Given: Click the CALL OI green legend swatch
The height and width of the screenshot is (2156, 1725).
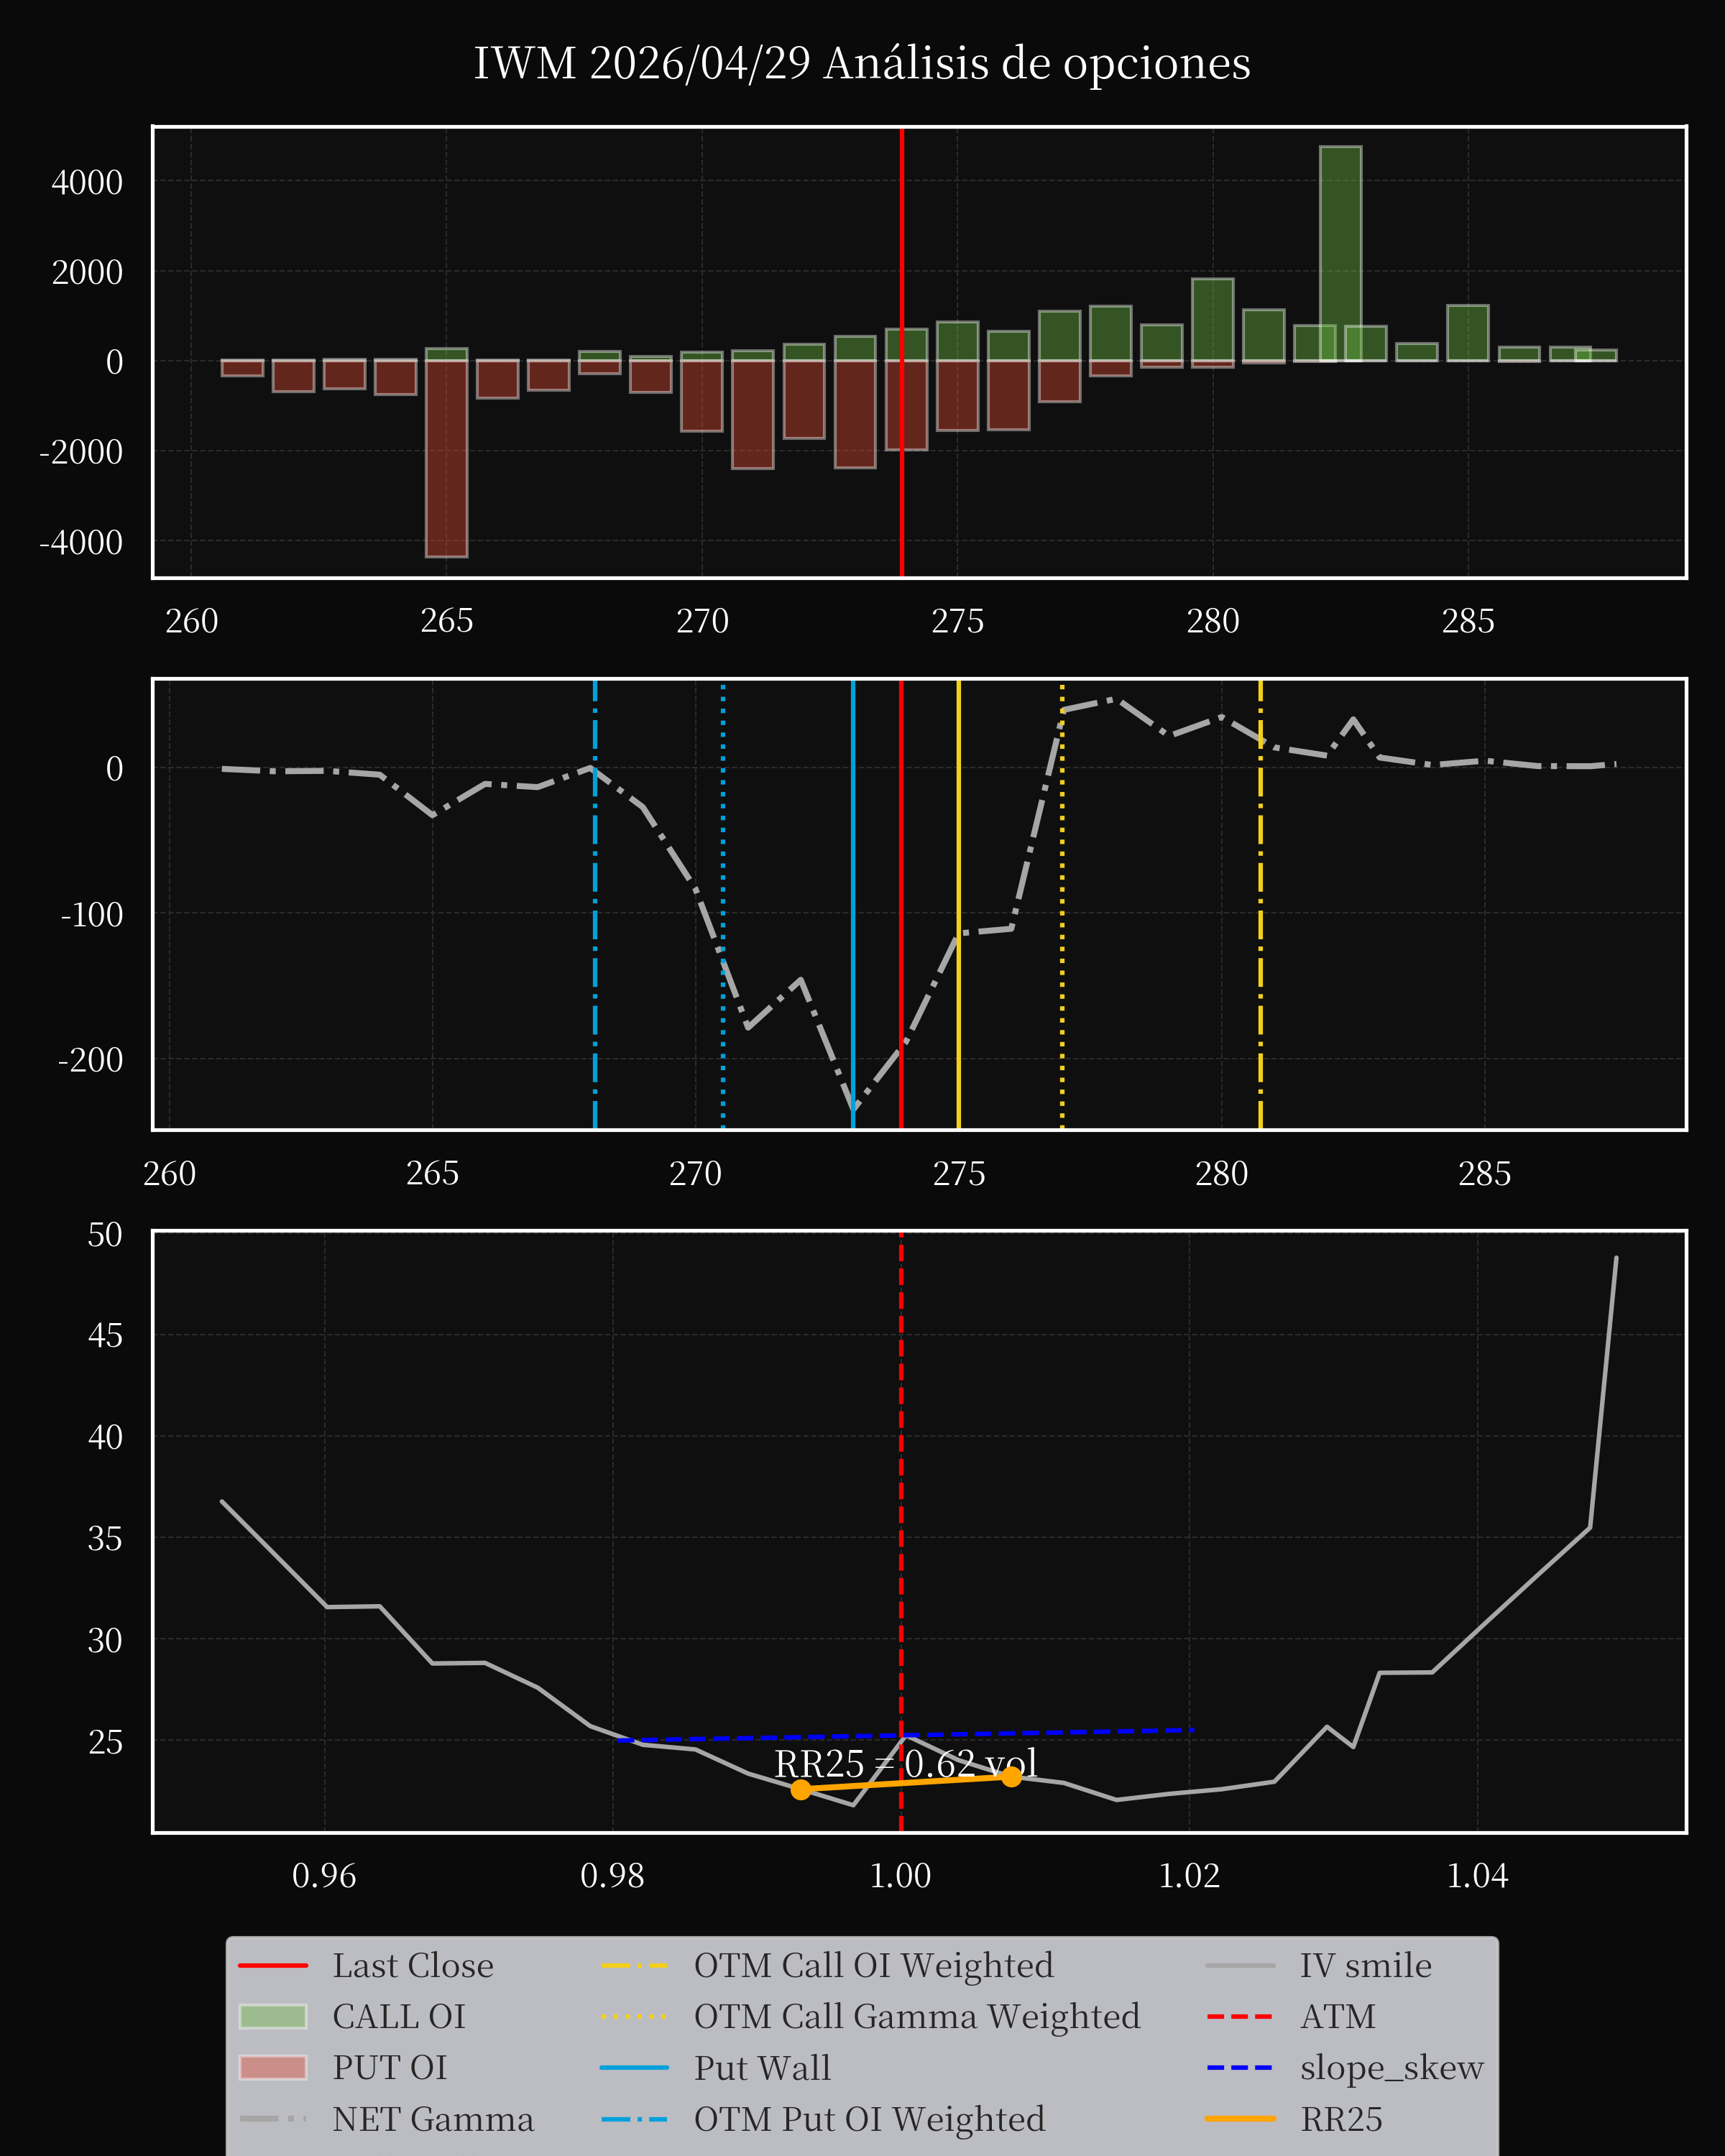Looking at the screenshot, I should (x=273, y=2017).
